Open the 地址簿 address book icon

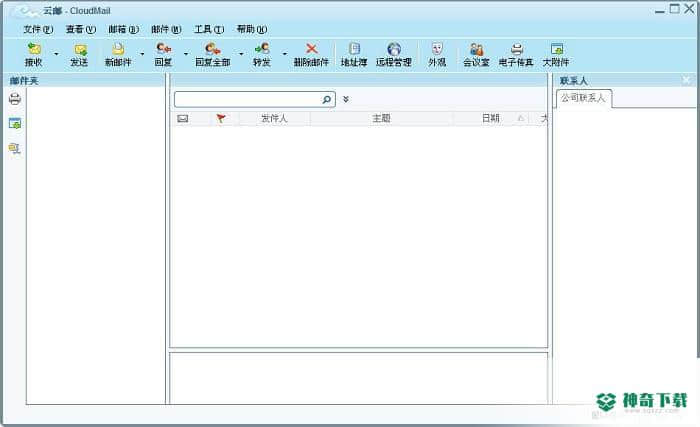[x=354, y=48]
